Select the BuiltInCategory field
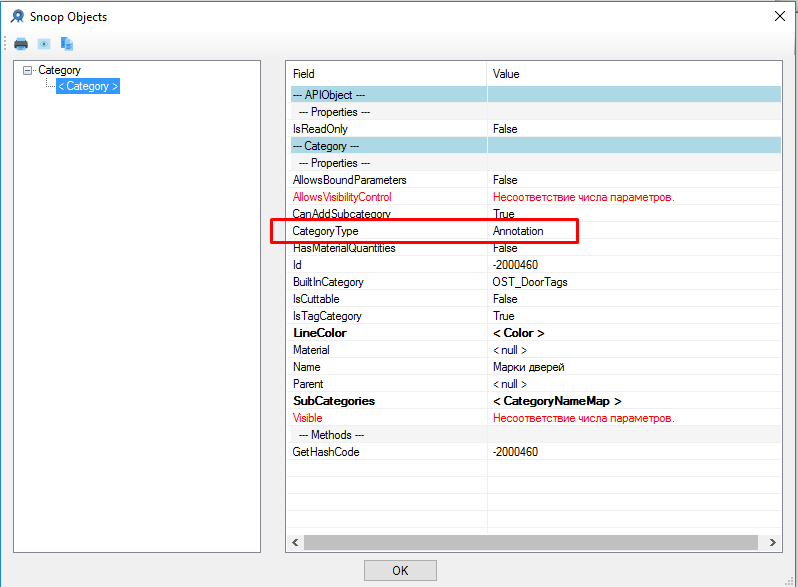 tap(328, 282)
